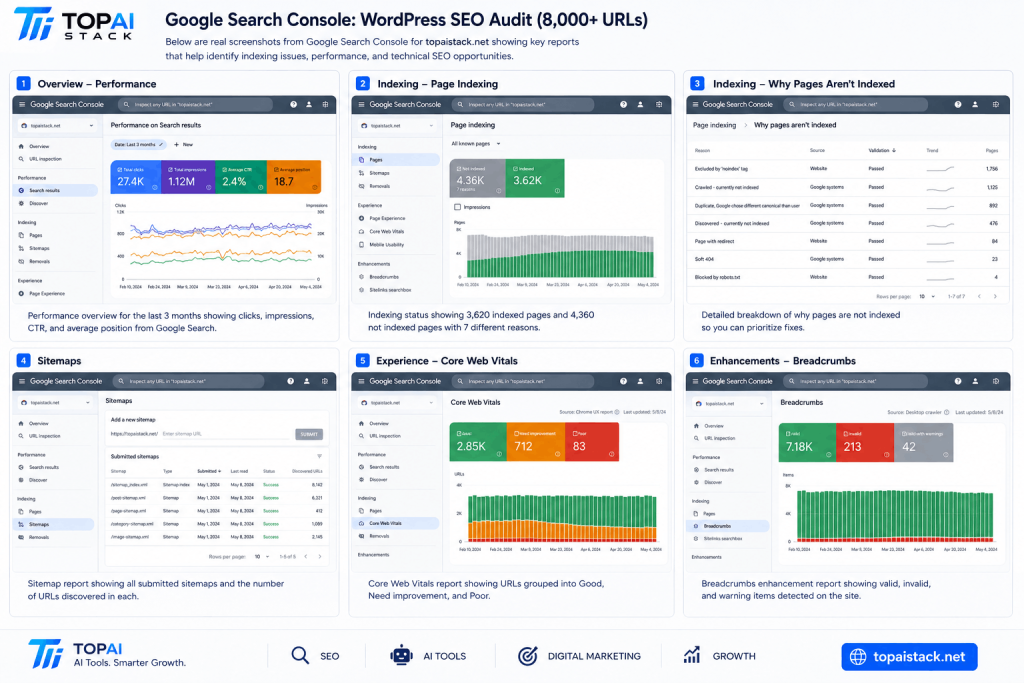Click 'Soft 404' reason row

846,259
